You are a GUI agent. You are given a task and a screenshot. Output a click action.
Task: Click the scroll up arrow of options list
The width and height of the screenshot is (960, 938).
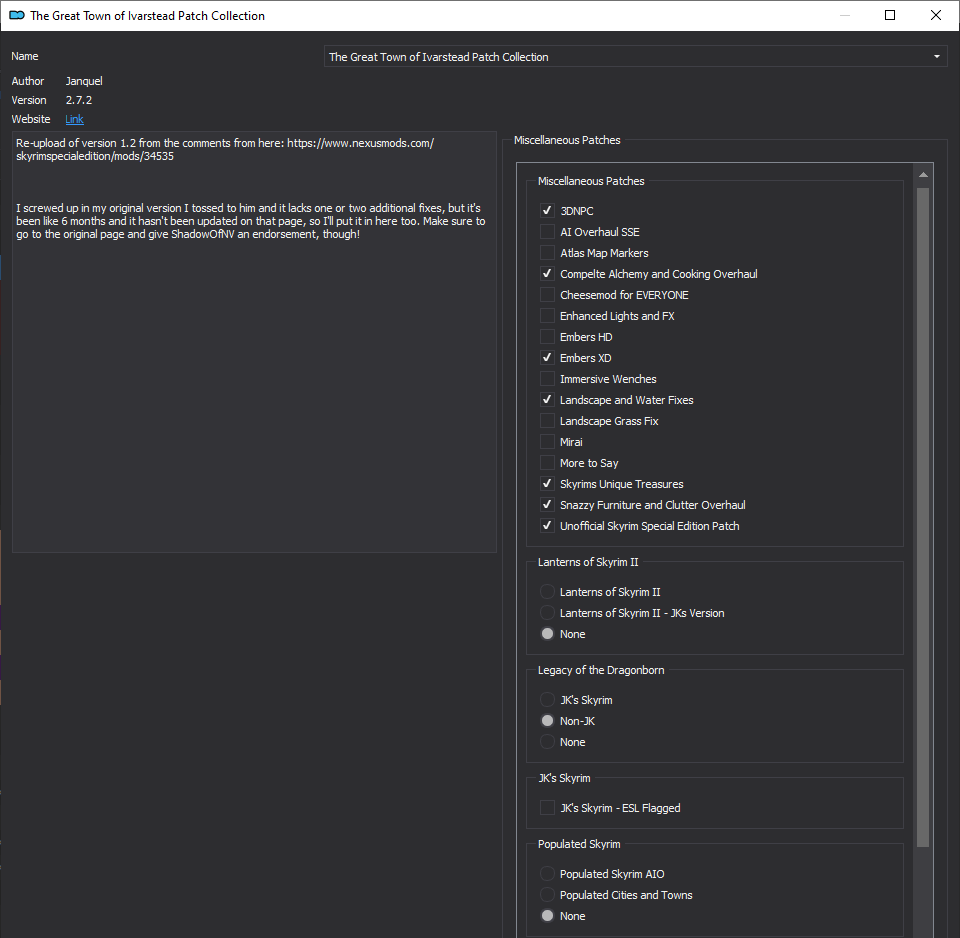(x=923, y=175)
